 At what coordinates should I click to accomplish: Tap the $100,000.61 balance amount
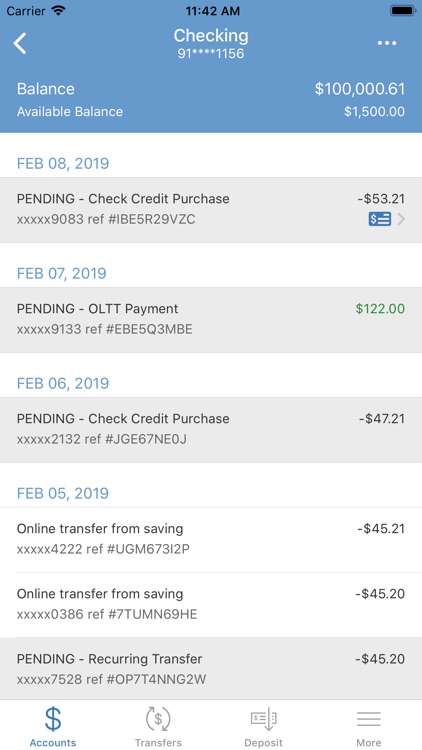pyautogui.click(x=360, y=89)
